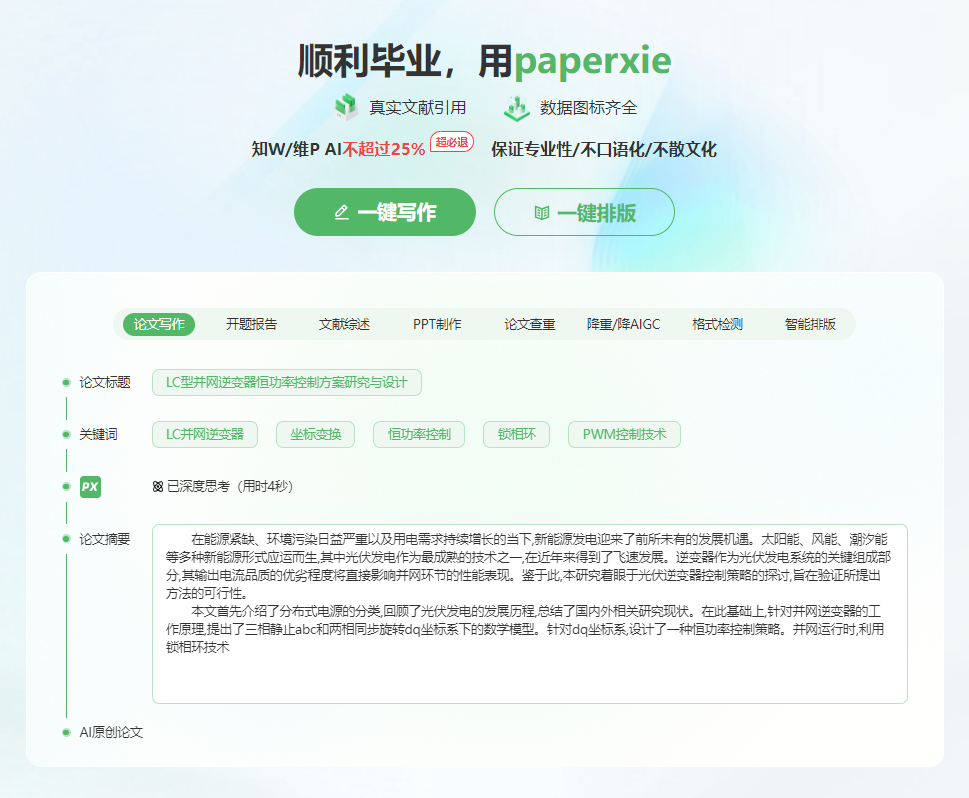This screenshot has height=798, width=969.
Task: Click the red 超必退 badge
Action: [452, 142]
